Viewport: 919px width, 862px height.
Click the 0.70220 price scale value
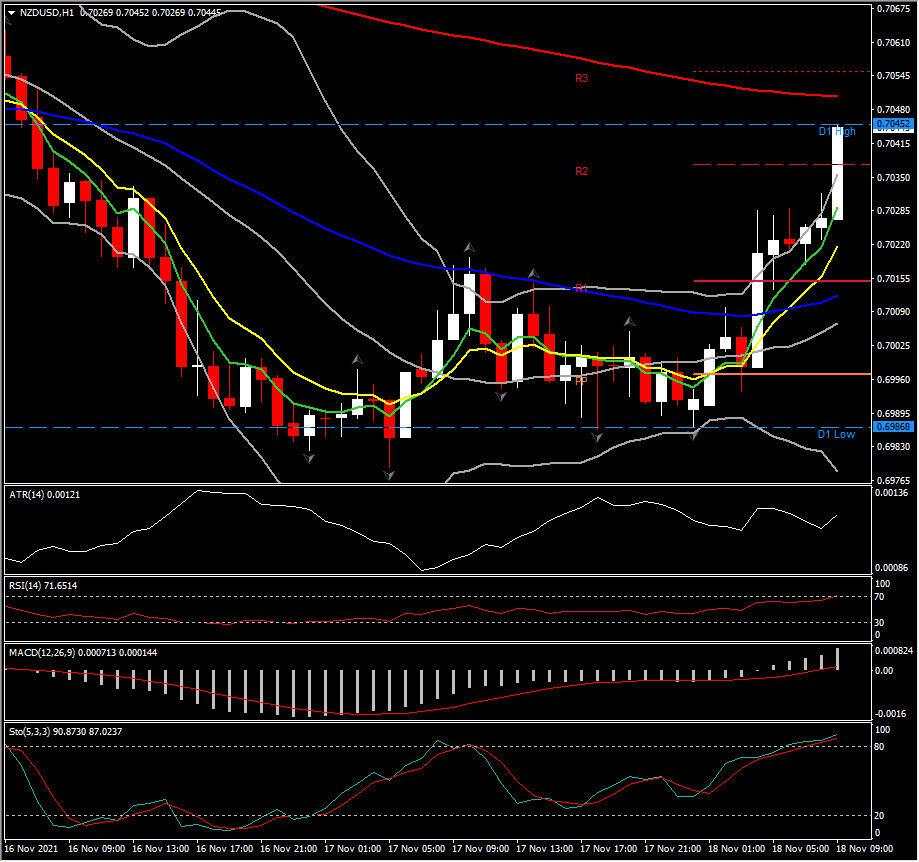[x=893, y=244]
